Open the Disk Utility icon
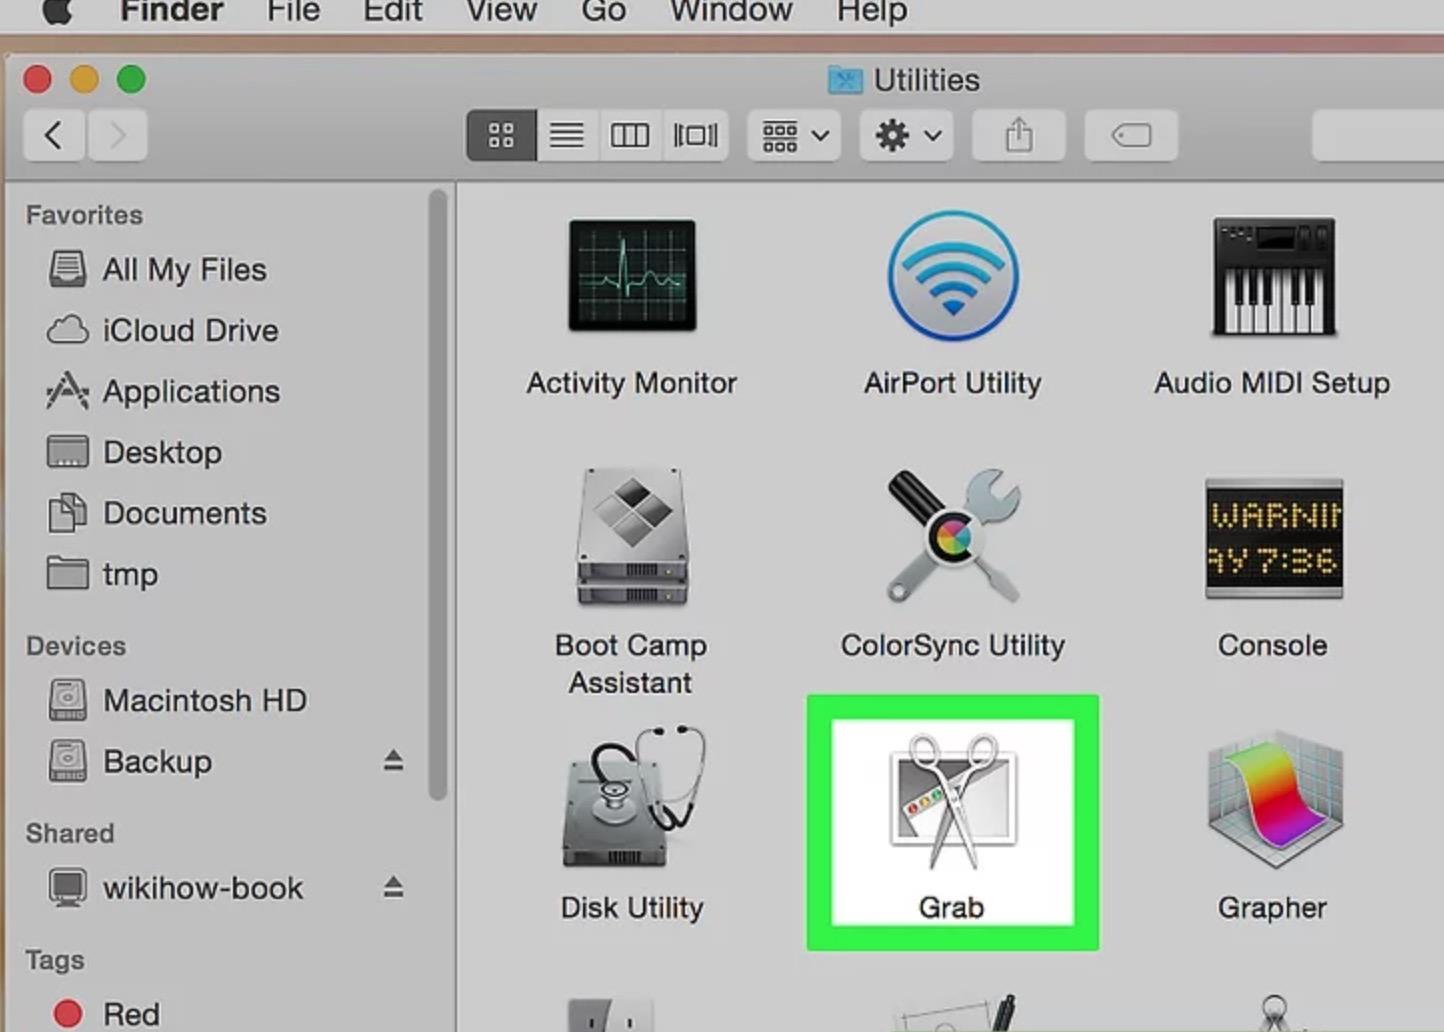 pos(634,797)
